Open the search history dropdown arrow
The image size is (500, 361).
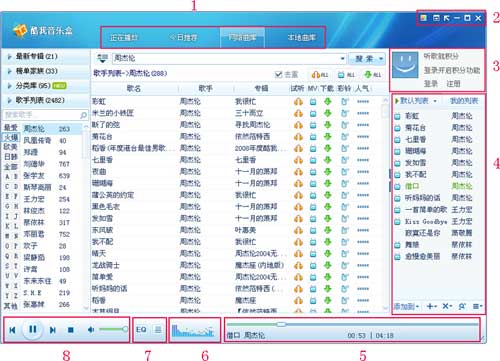coord(342,59)
